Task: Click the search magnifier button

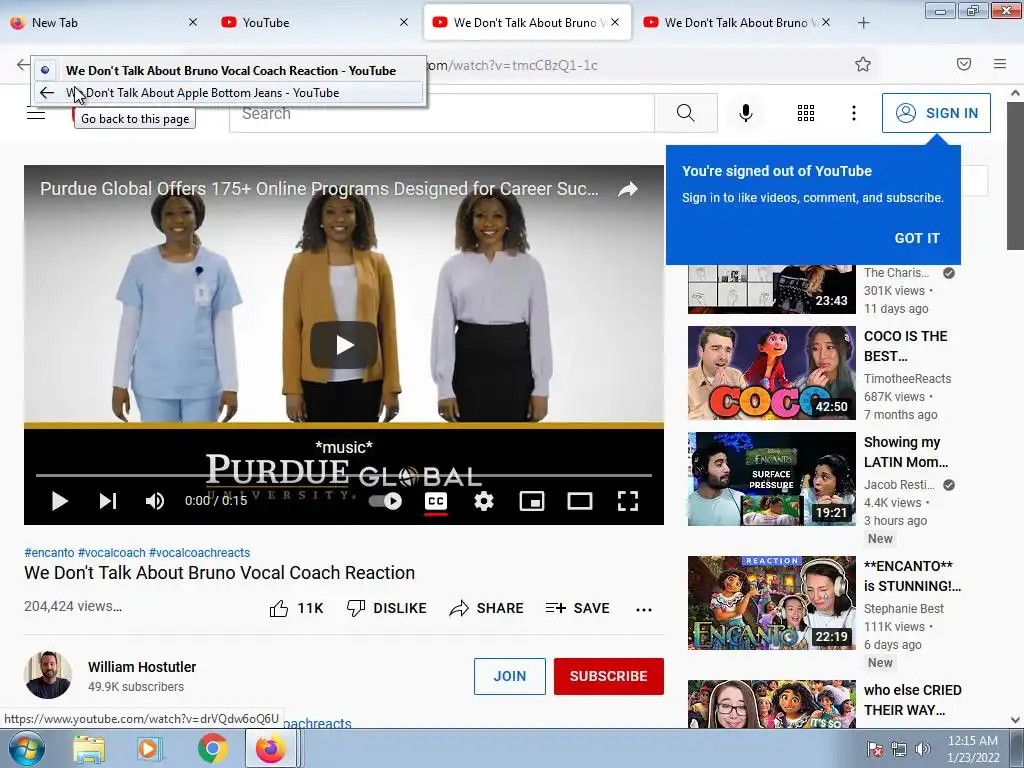Action: tap(686, 113)
